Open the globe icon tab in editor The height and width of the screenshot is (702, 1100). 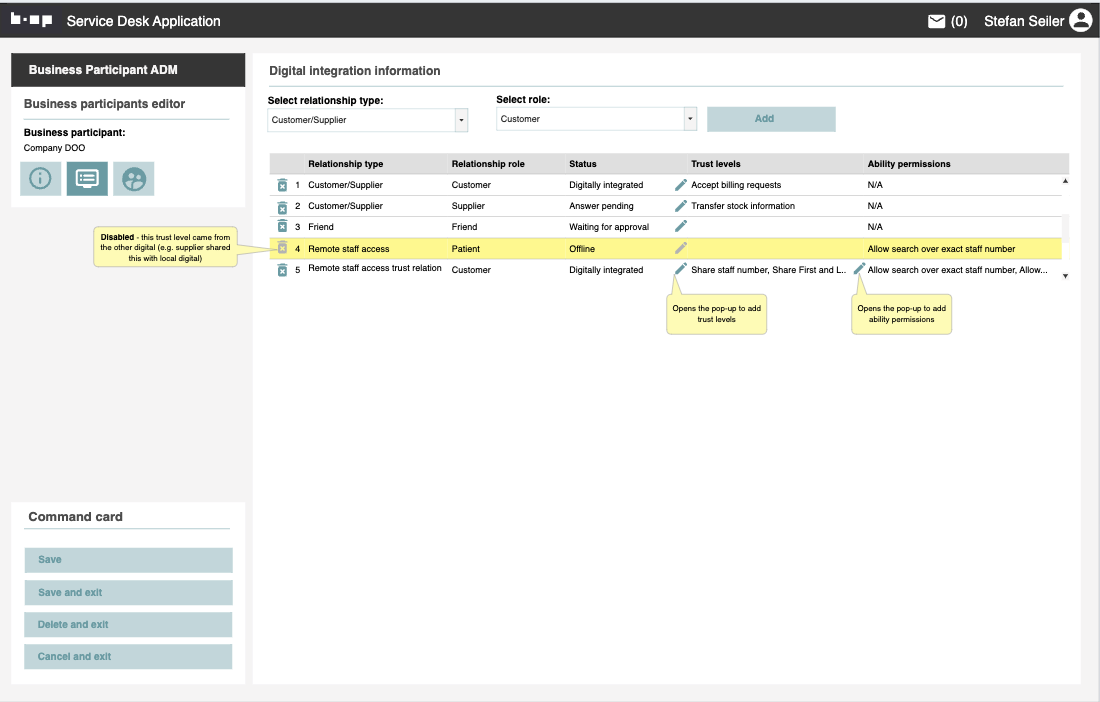point(134,179)
